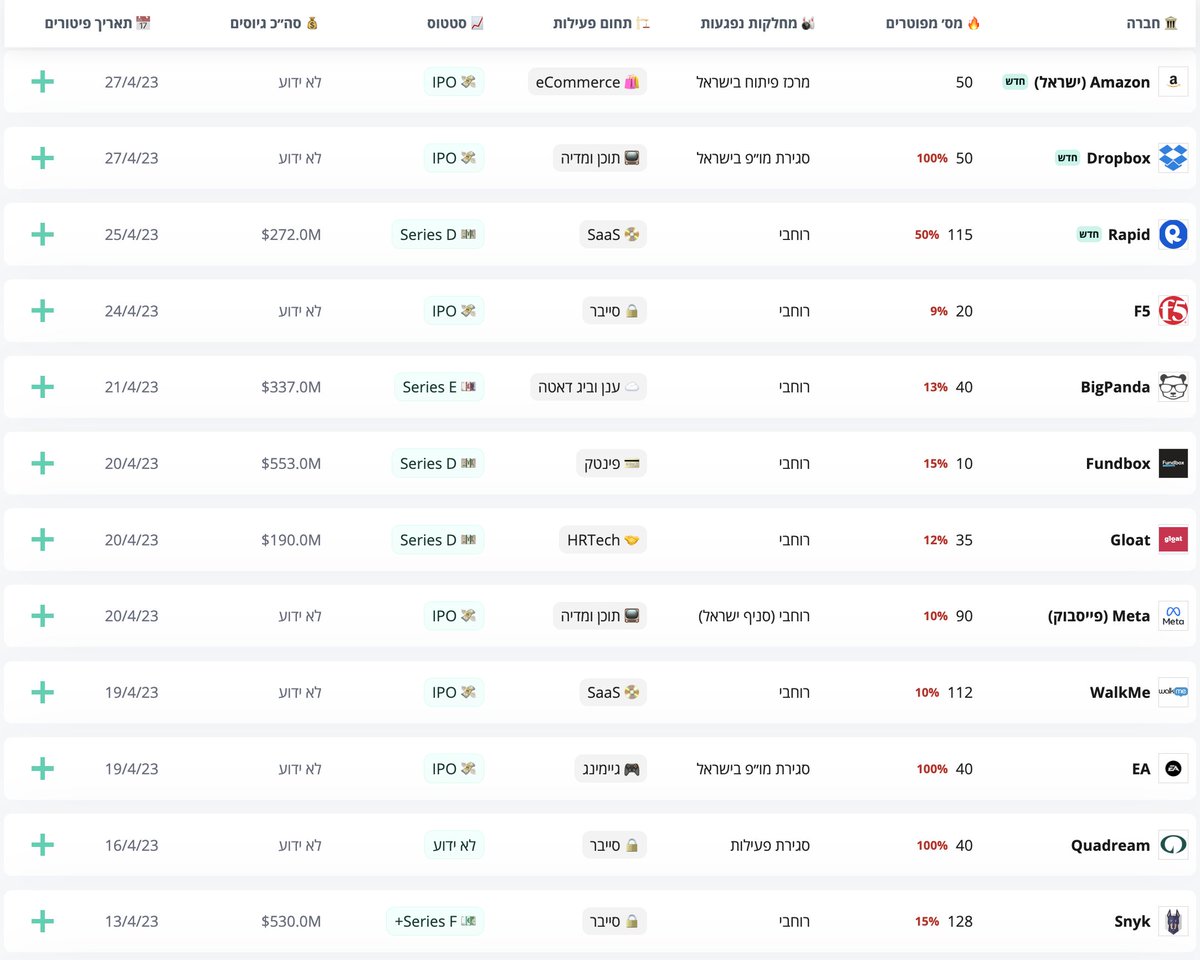Click the חדש badge next to Rapid
The width and height of the screenshot is (1200, 960).
(1088, 234)
